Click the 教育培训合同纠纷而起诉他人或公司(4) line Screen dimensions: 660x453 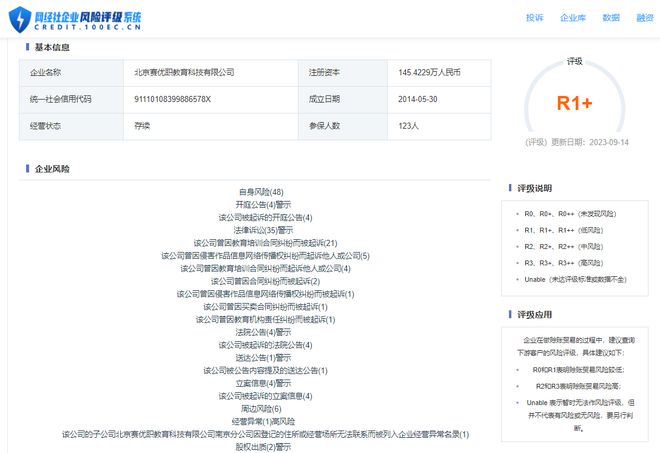[265, 269]
